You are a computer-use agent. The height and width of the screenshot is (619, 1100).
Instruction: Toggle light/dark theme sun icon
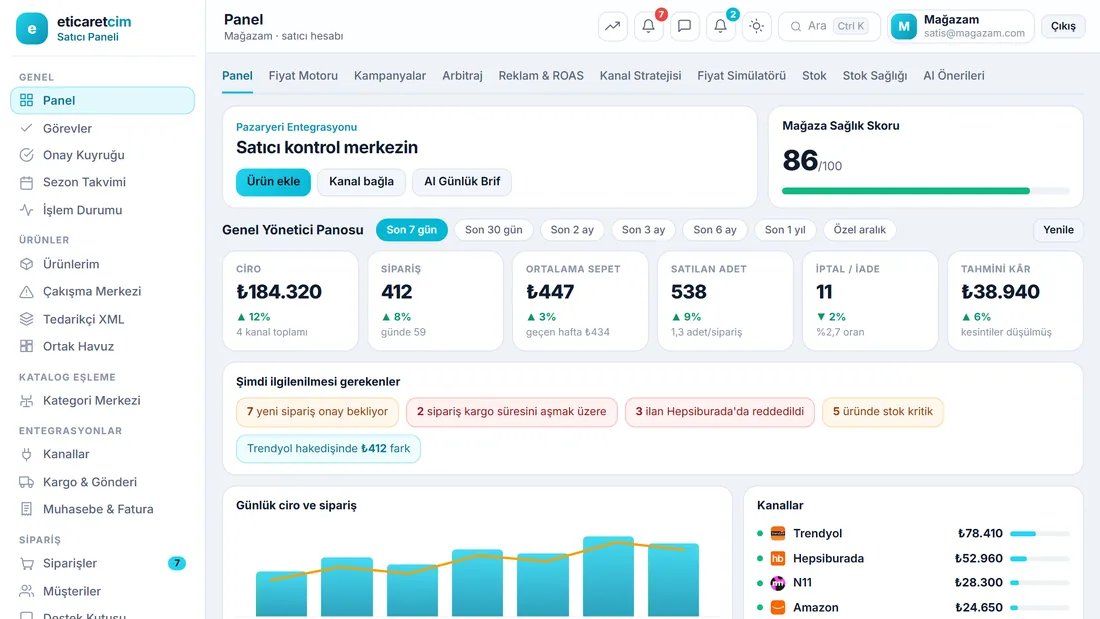pos(756,27)
